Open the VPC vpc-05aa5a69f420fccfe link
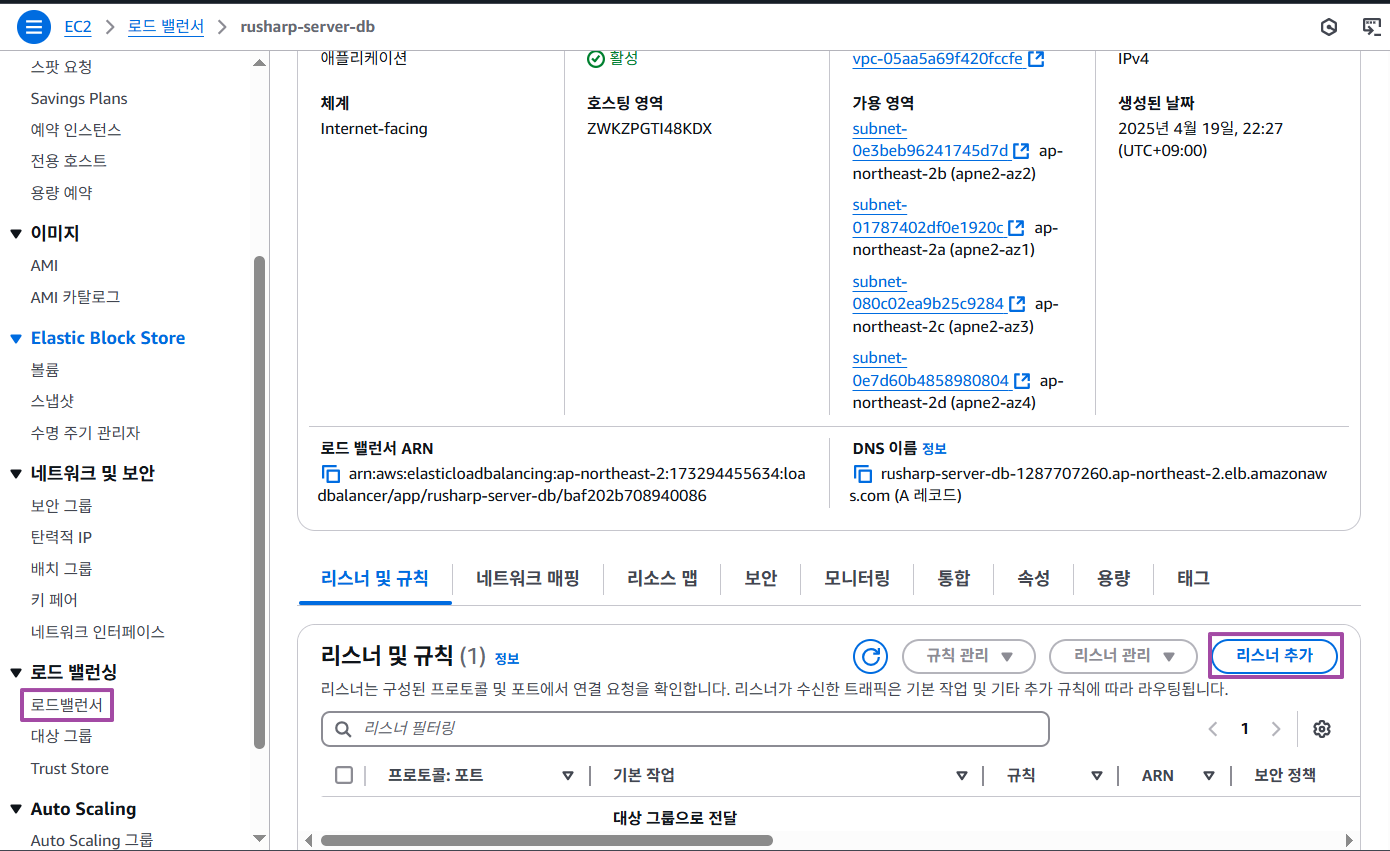The image size is (1390, 851). point(938,59)
